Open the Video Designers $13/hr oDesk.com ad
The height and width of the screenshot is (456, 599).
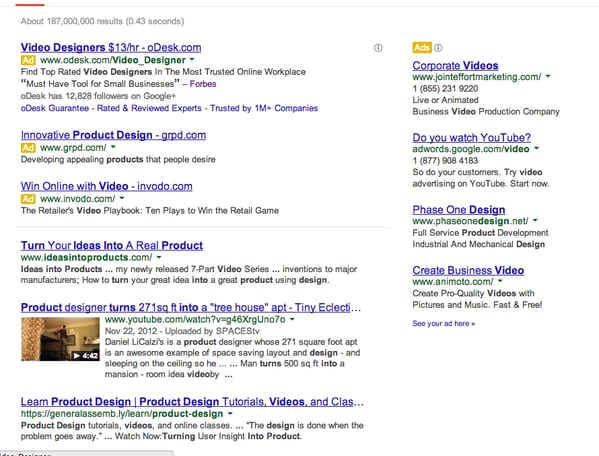pos(111,47)
